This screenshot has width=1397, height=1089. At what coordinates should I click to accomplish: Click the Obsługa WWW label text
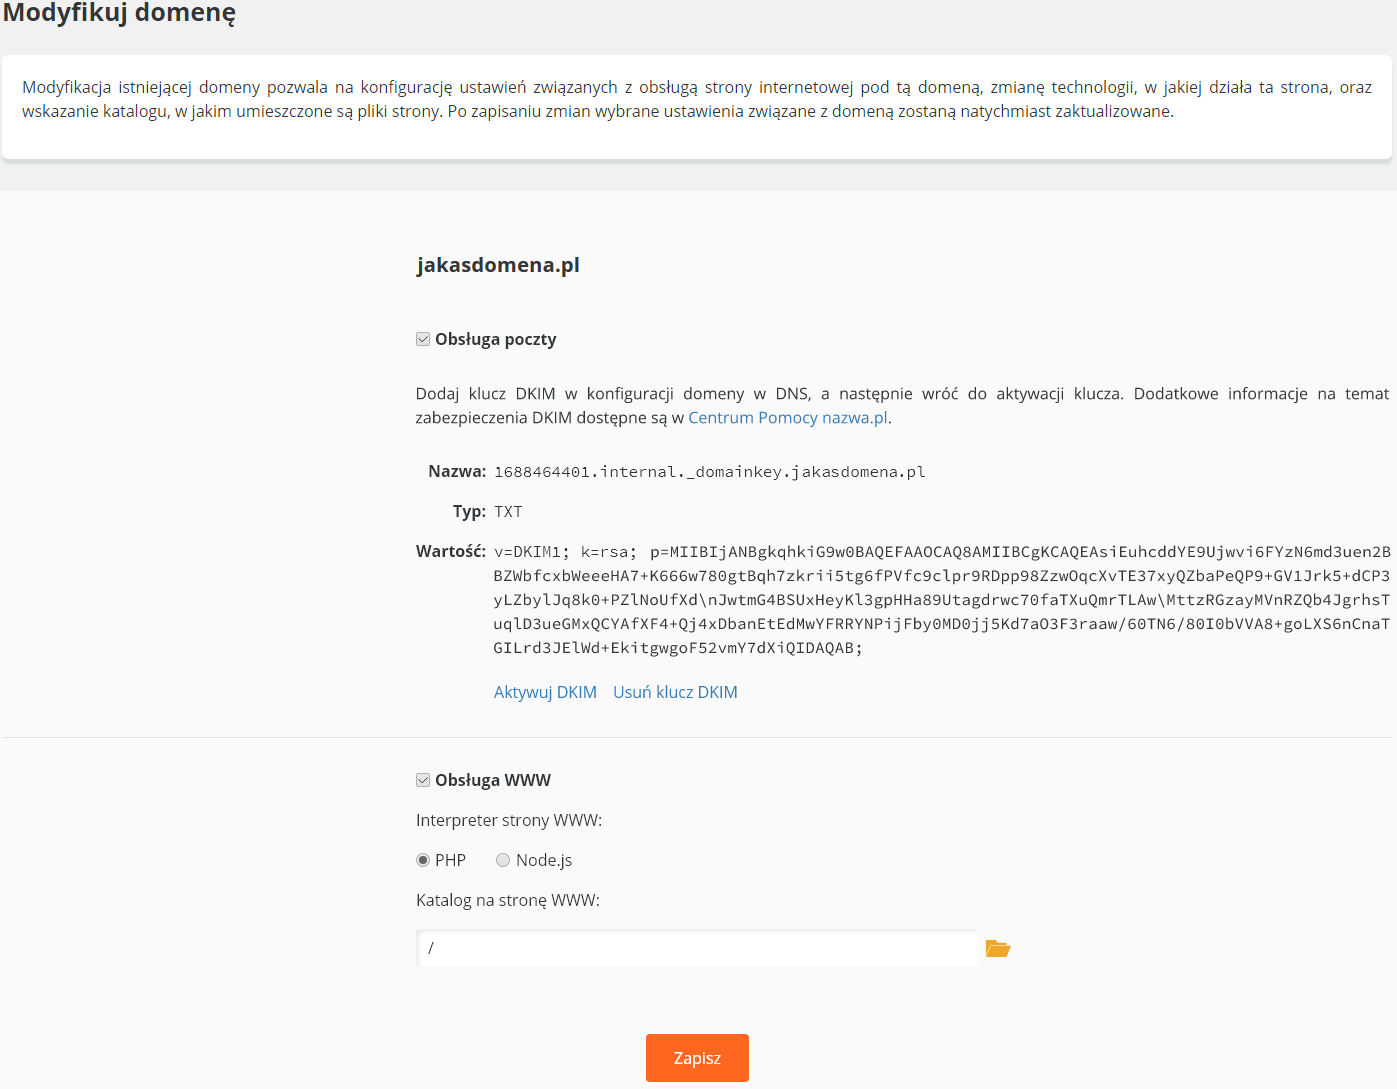tap(493, 780)
